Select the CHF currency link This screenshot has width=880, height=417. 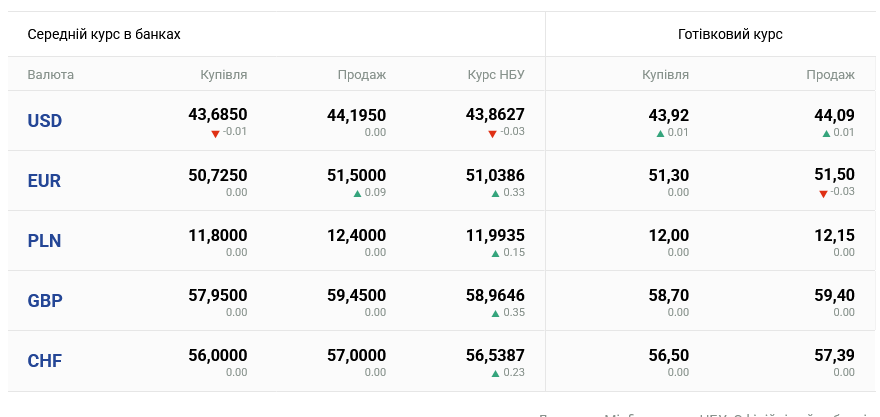point(45,361)
